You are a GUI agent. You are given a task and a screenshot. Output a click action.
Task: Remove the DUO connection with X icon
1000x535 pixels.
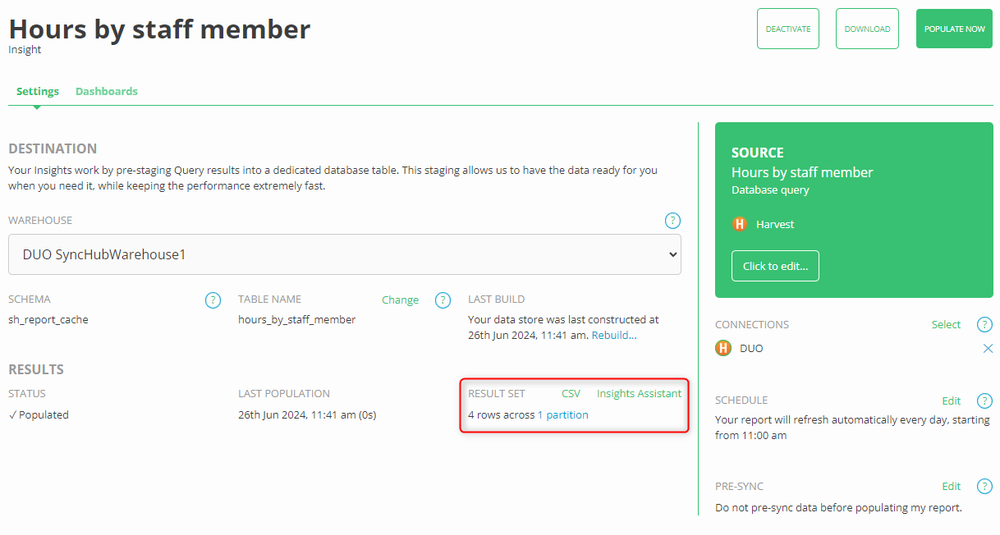[x=988, y=349]
